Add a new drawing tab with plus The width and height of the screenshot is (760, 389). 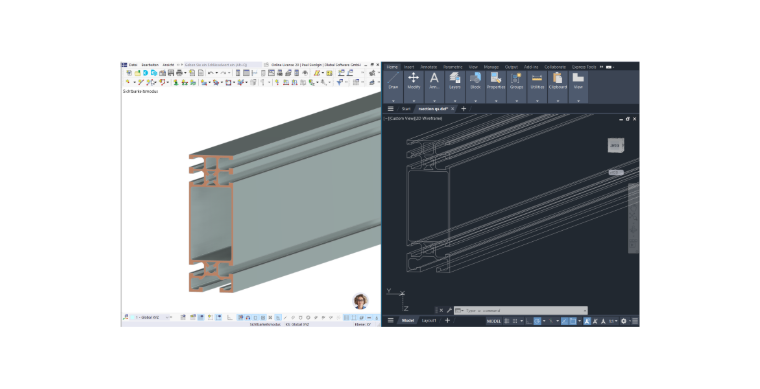click(463, 109)
